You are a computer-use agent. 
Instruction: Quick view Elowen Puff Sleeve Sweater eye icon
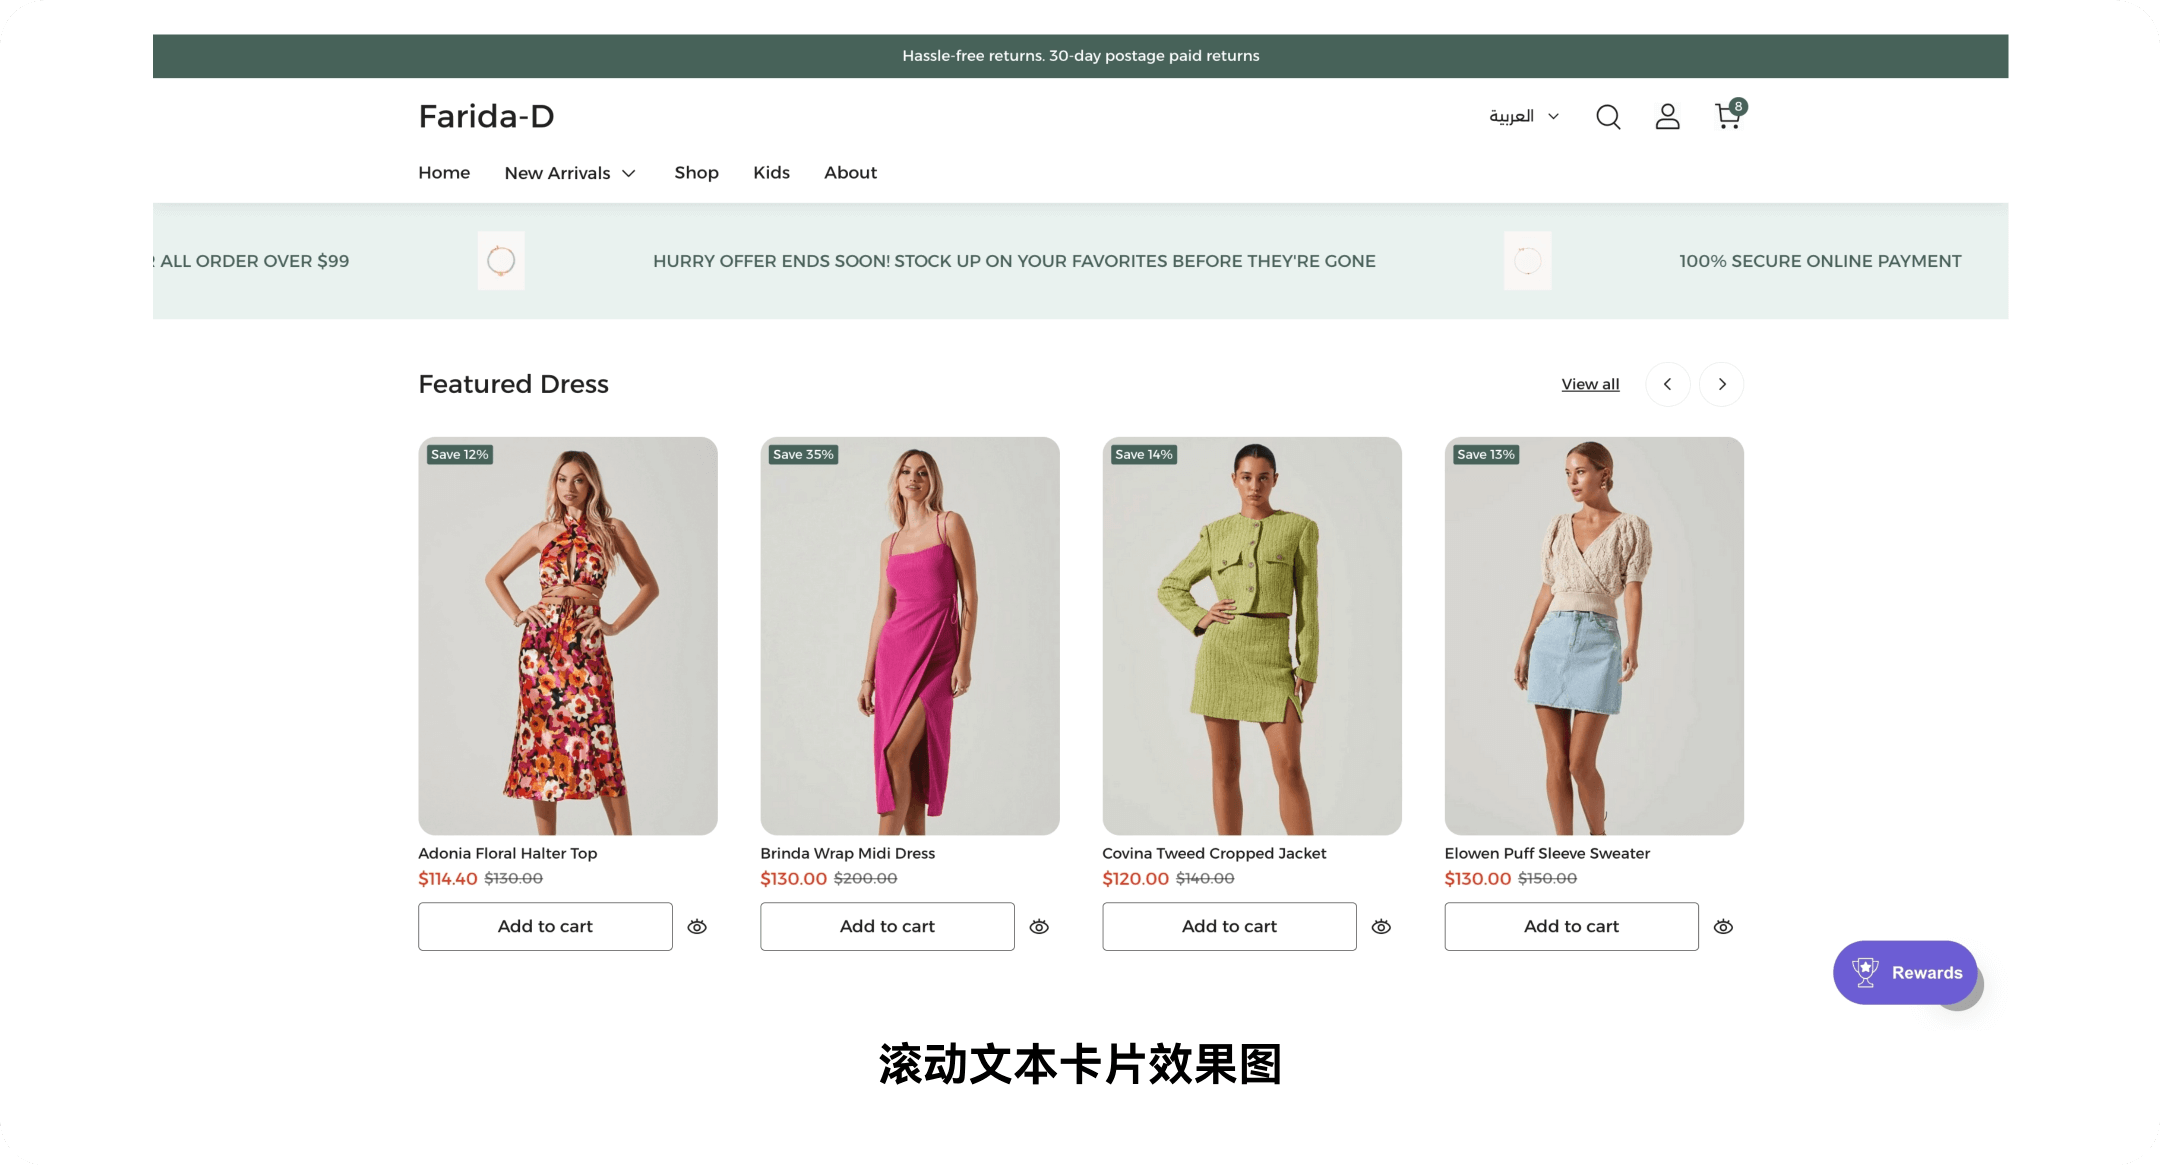[1723, 927]
